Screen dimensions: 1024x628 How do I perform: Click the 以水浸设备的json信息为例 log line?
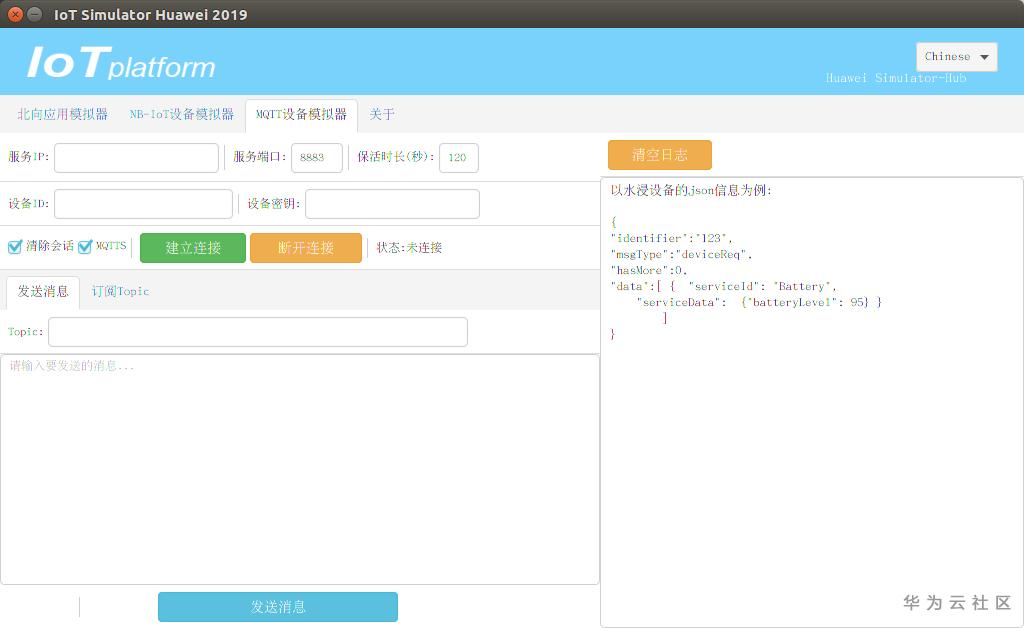(x=691, y=191)
